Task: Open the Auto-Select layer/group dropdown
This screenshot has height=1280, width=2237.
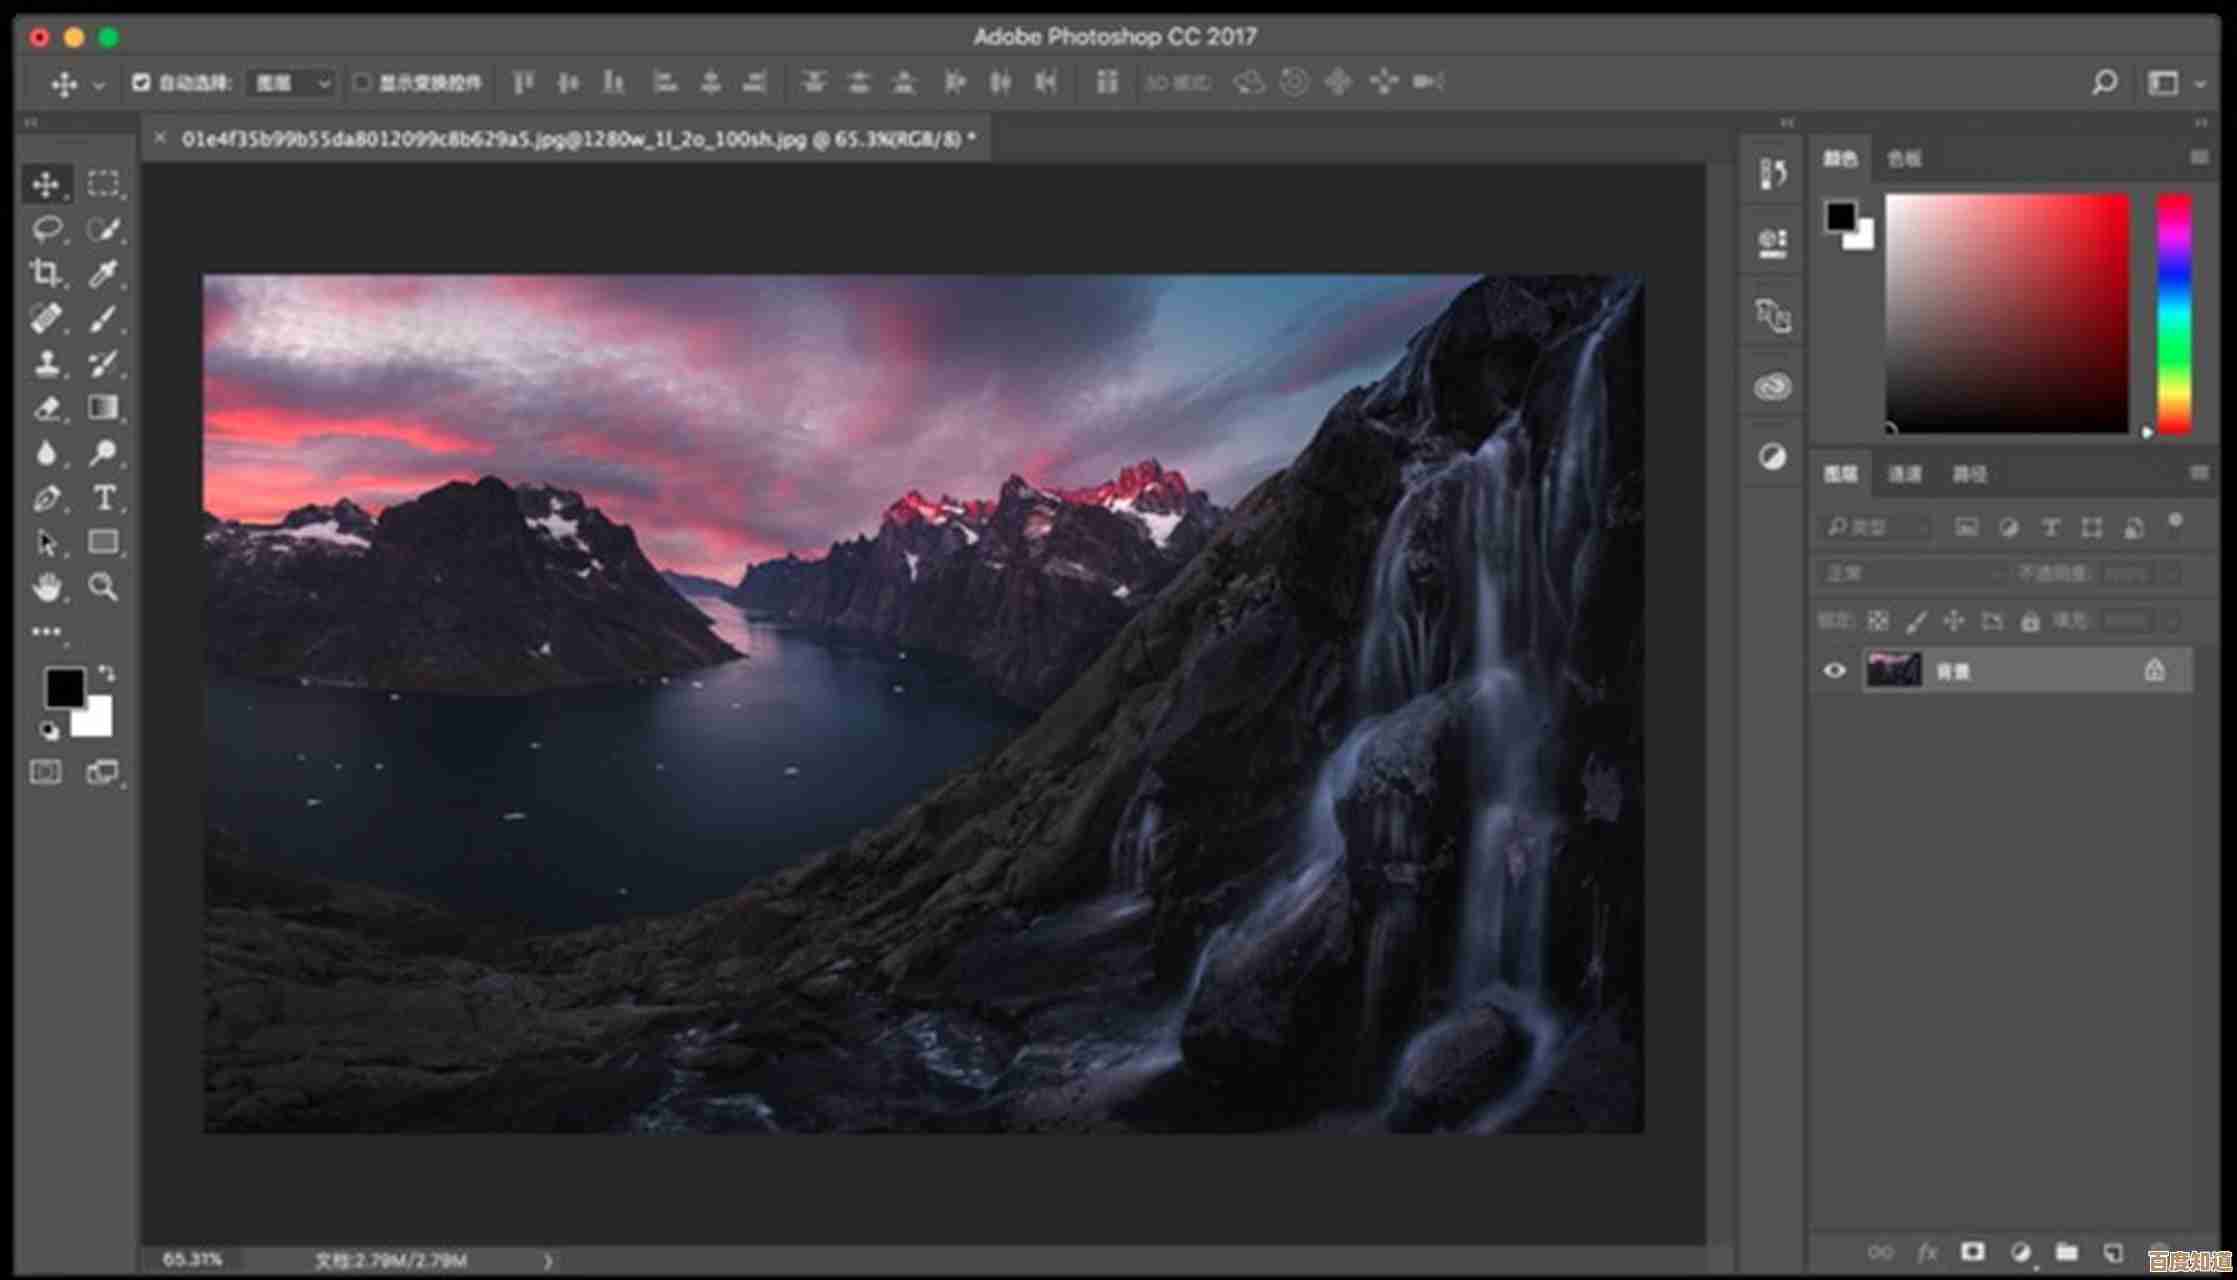Action: coord(291,83)
